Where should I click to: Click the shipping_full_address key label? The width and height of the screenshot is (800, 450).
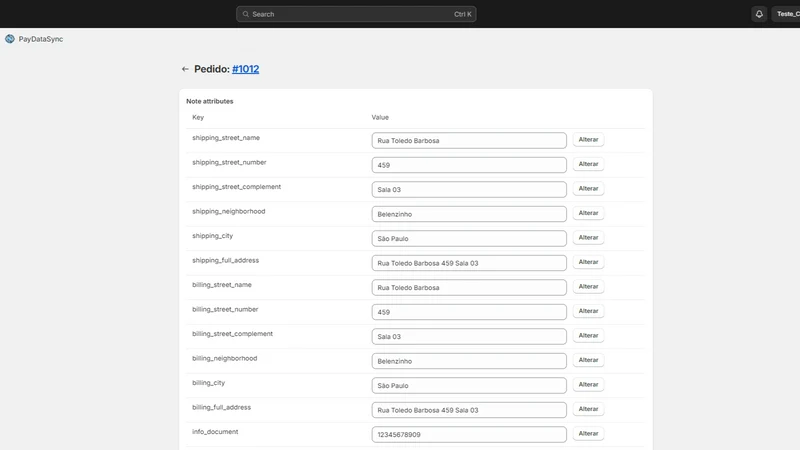tap(226, 260)
